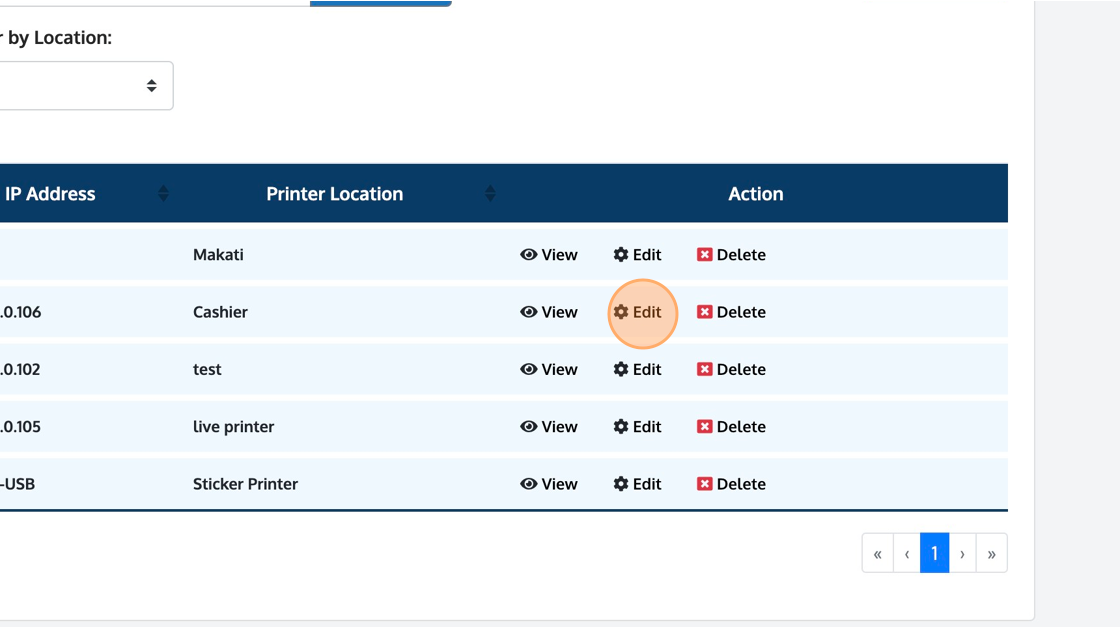The image size is (1120, 628).
Task: Click the Action column header
Action: click(756, 194)
